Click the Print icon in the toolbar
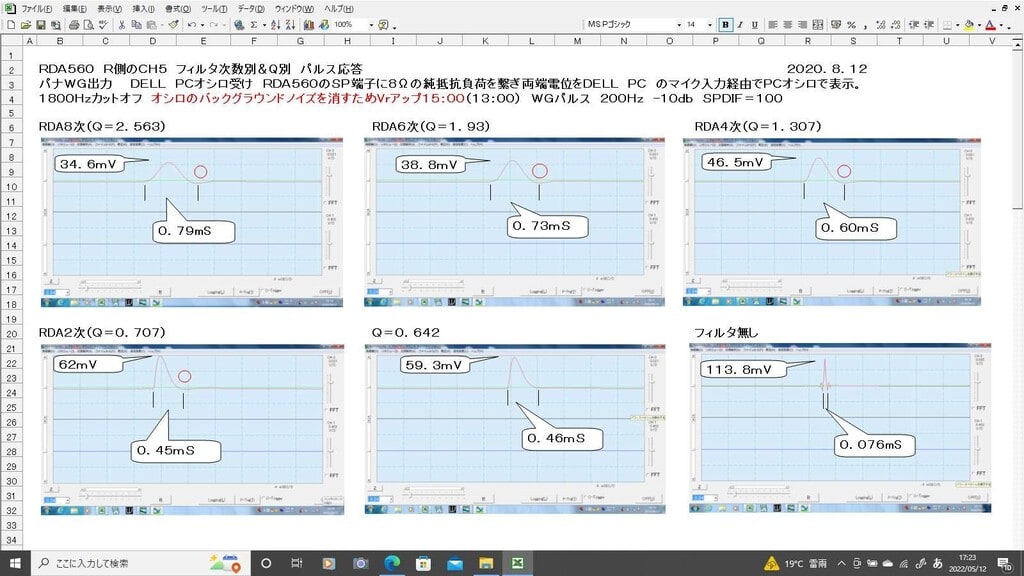1024x576 pixels. [x=74, y=25]
